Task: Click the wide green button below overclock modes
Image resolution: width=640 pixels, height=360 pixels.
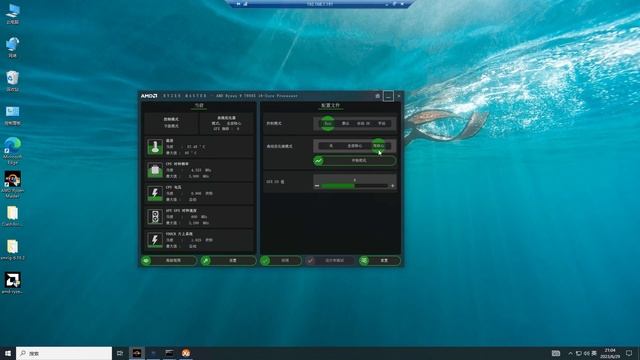Action: pyautogui.click(x=354, y=161)
